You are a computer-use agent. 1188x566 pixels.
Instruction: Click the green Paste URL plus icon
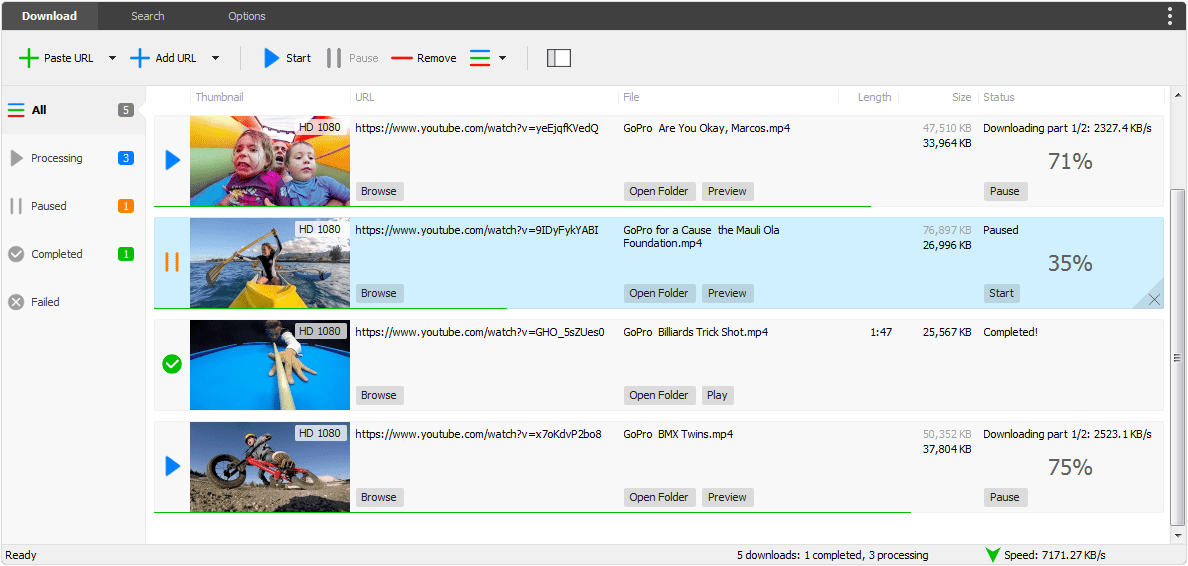pyautogui.click(x=28, y=58)
